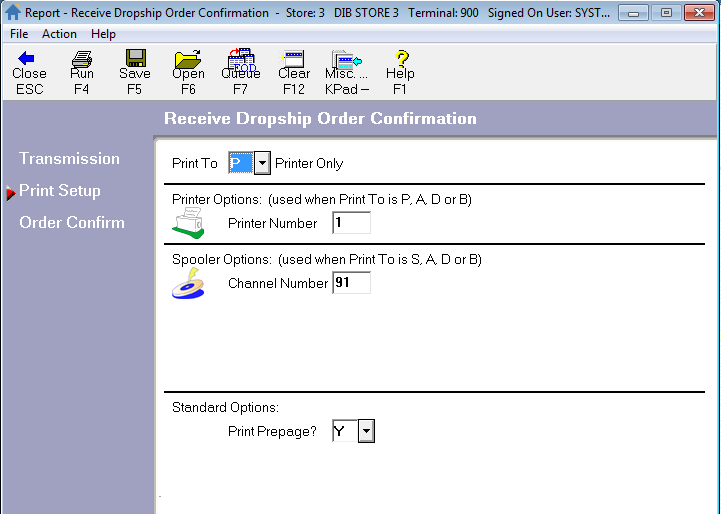Click the Queue F7 calendar icon
Screen dimensions: 721x514
tap(241, 59)
